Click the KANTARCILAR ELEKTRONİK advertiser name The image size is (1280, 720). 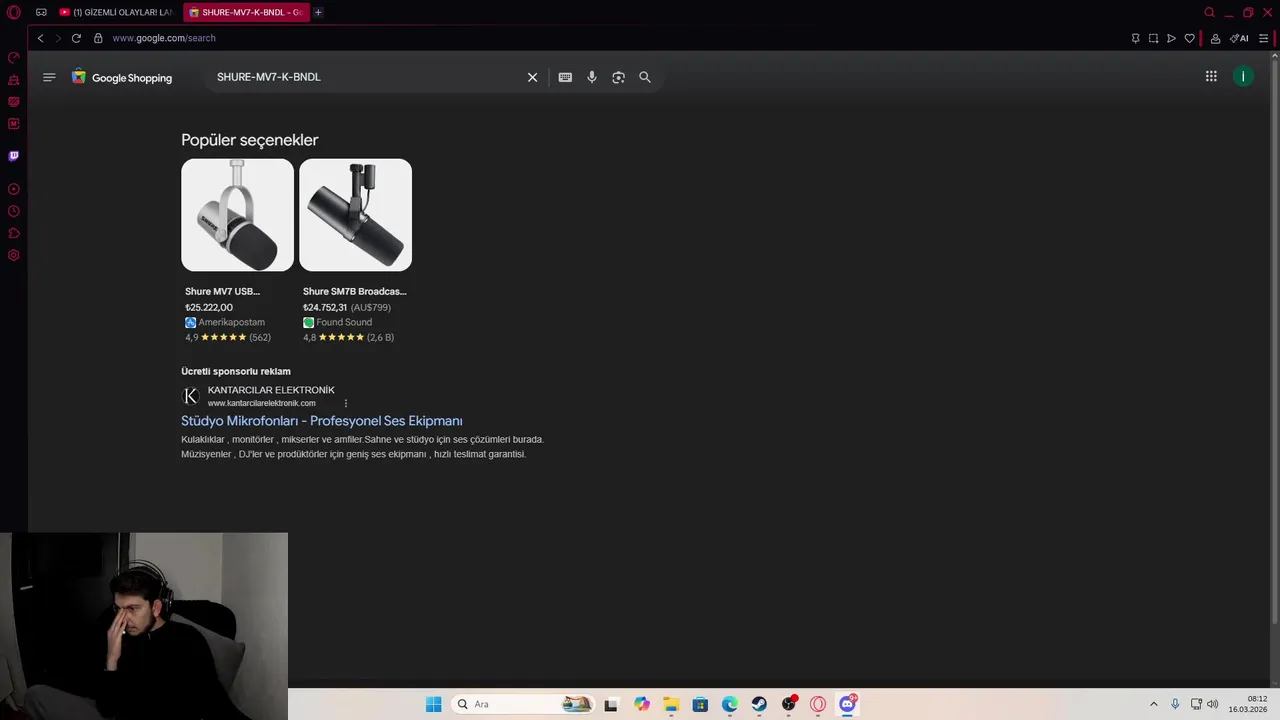271,390
